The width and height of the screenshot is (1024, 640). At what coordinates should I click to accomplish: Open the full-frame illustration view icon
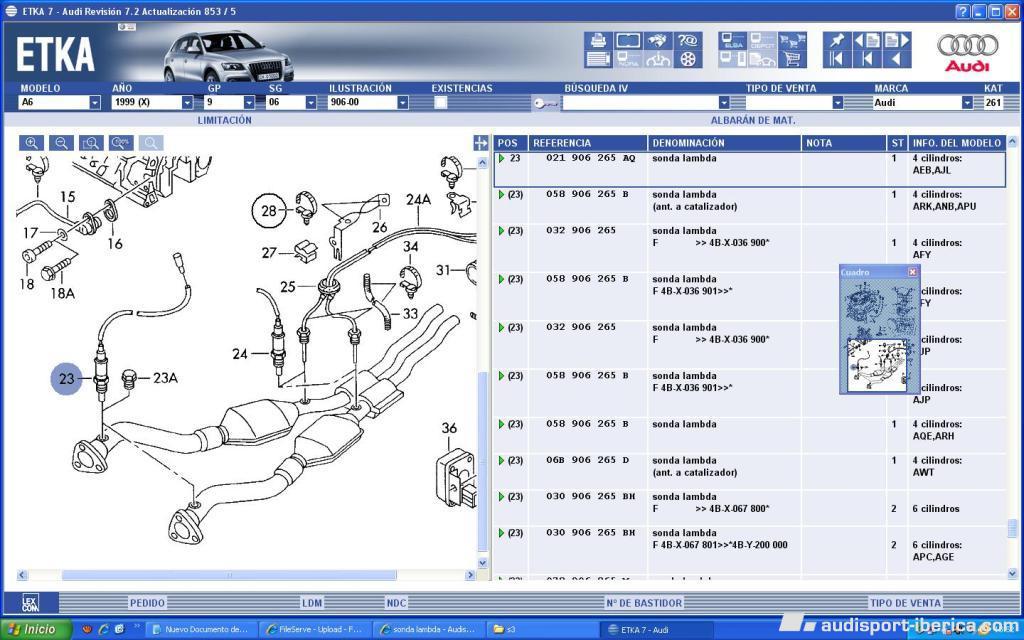click(628, 40)
